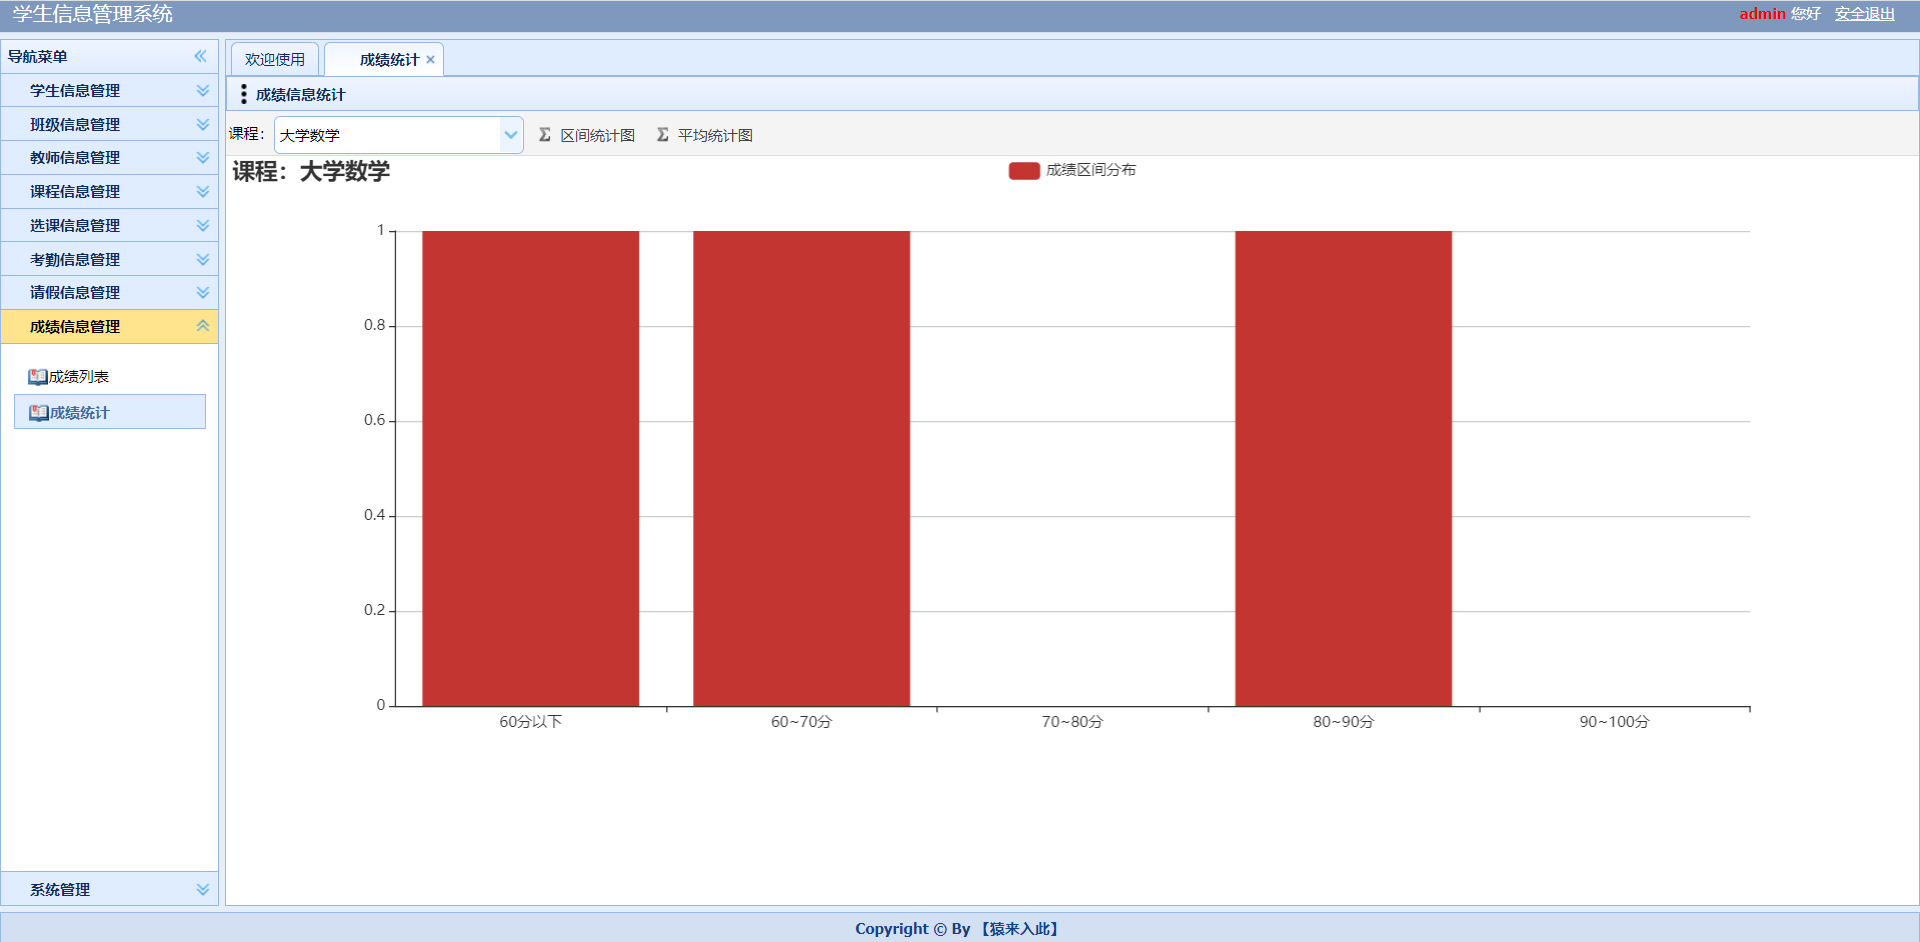The height and width of the screenshot is (942, 1920).
Task: Click the sigma icon for 区间统计图
Action: (x=545, y=134)
